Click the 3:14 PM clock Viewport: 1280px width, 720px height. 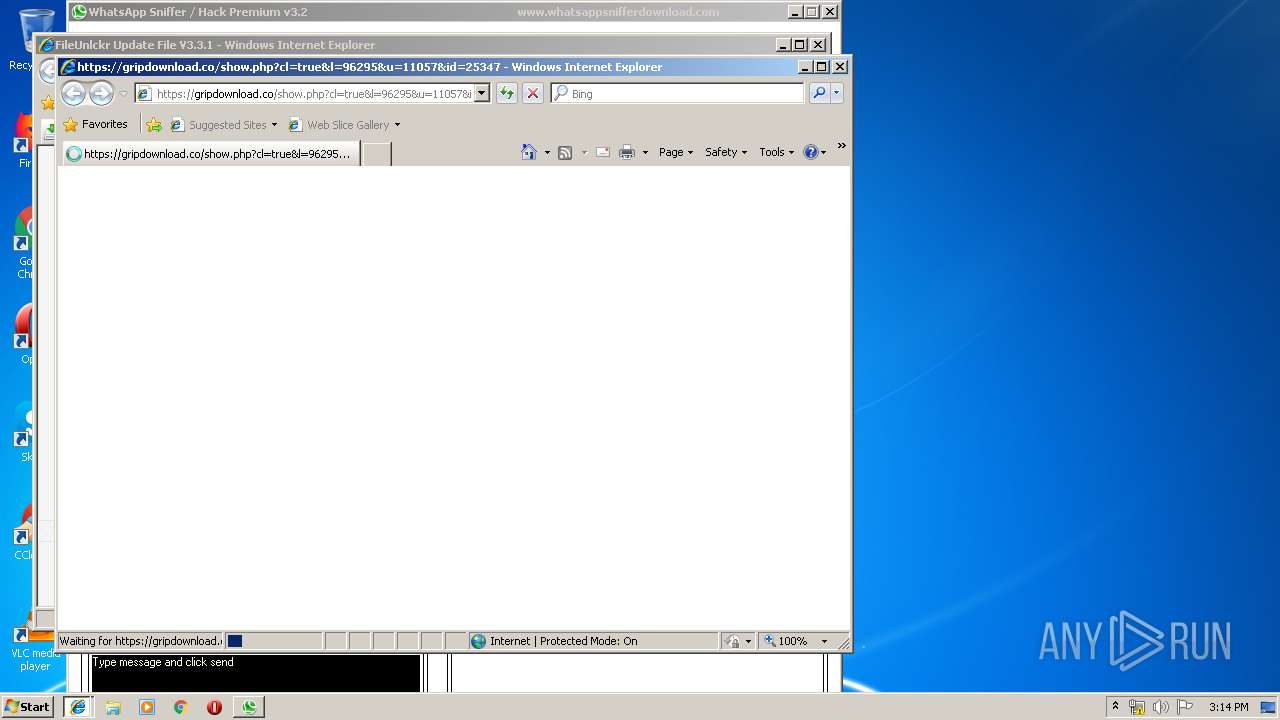[x=1228, y=707]
